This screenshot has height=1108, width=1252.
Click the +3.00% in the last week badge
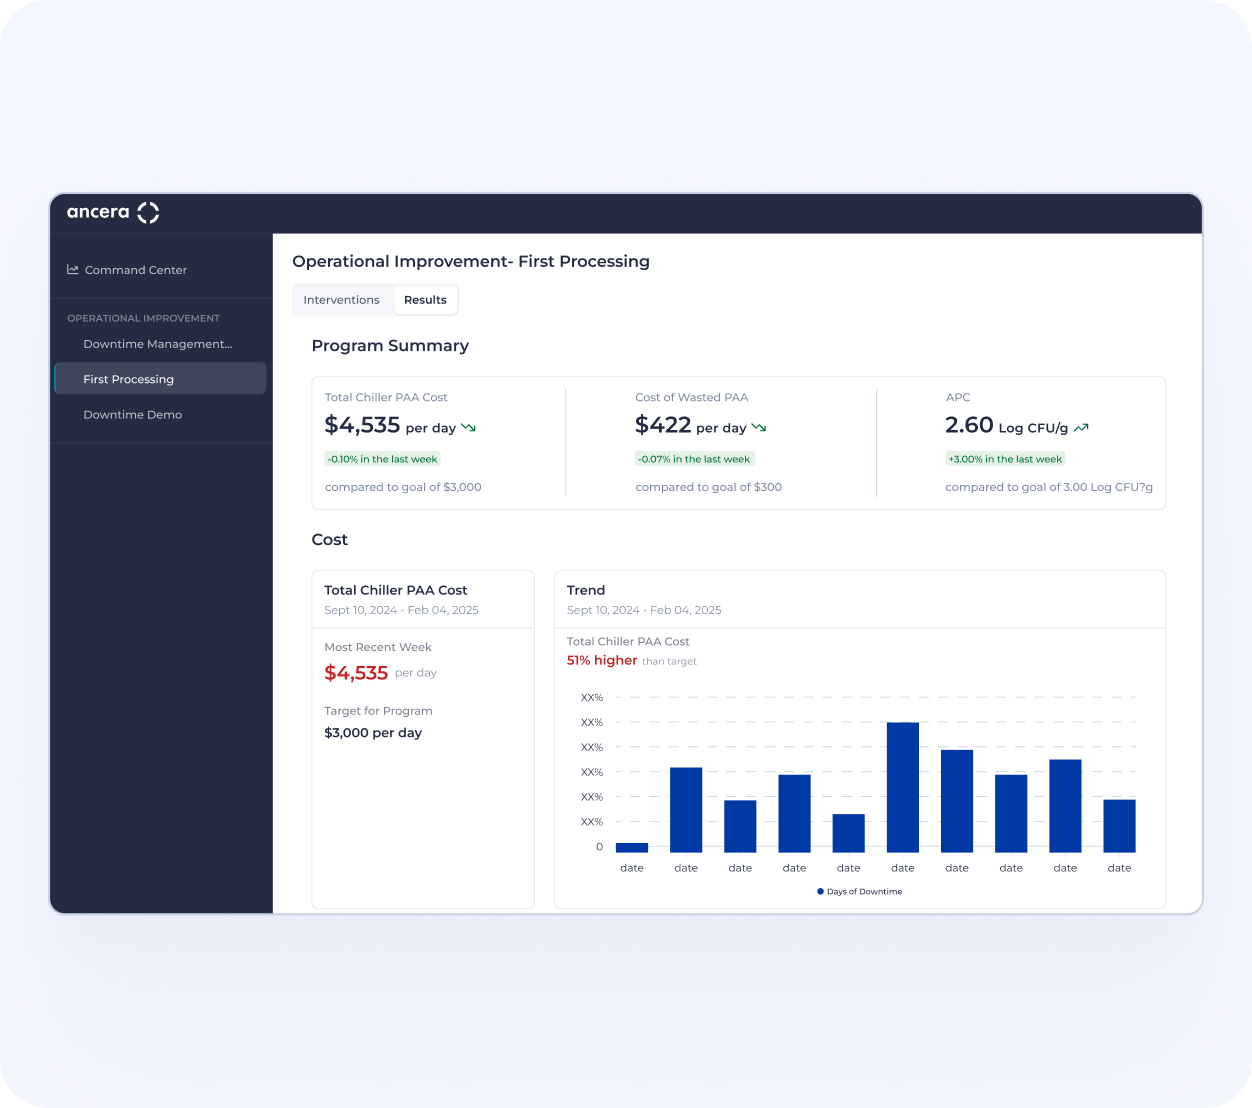pos(1005,459)
